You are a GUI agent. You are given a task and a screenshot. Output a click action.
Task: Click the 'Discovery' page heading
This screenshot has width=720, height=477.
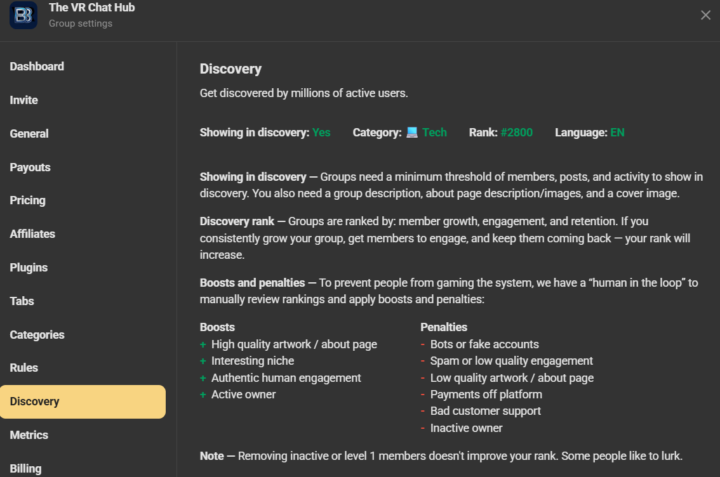231,69
